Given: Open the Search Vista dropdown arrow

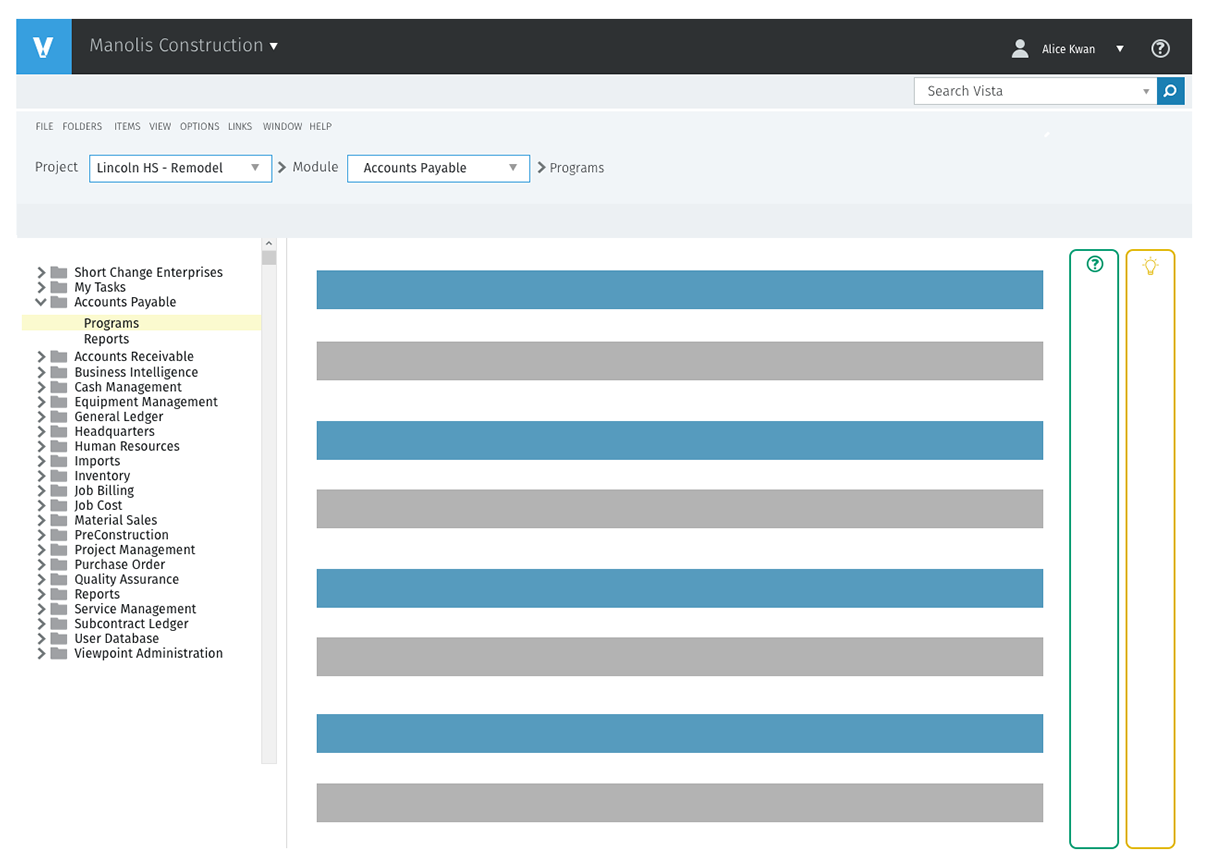Looking at the screenshot, I should click(x=1146, y=91).
